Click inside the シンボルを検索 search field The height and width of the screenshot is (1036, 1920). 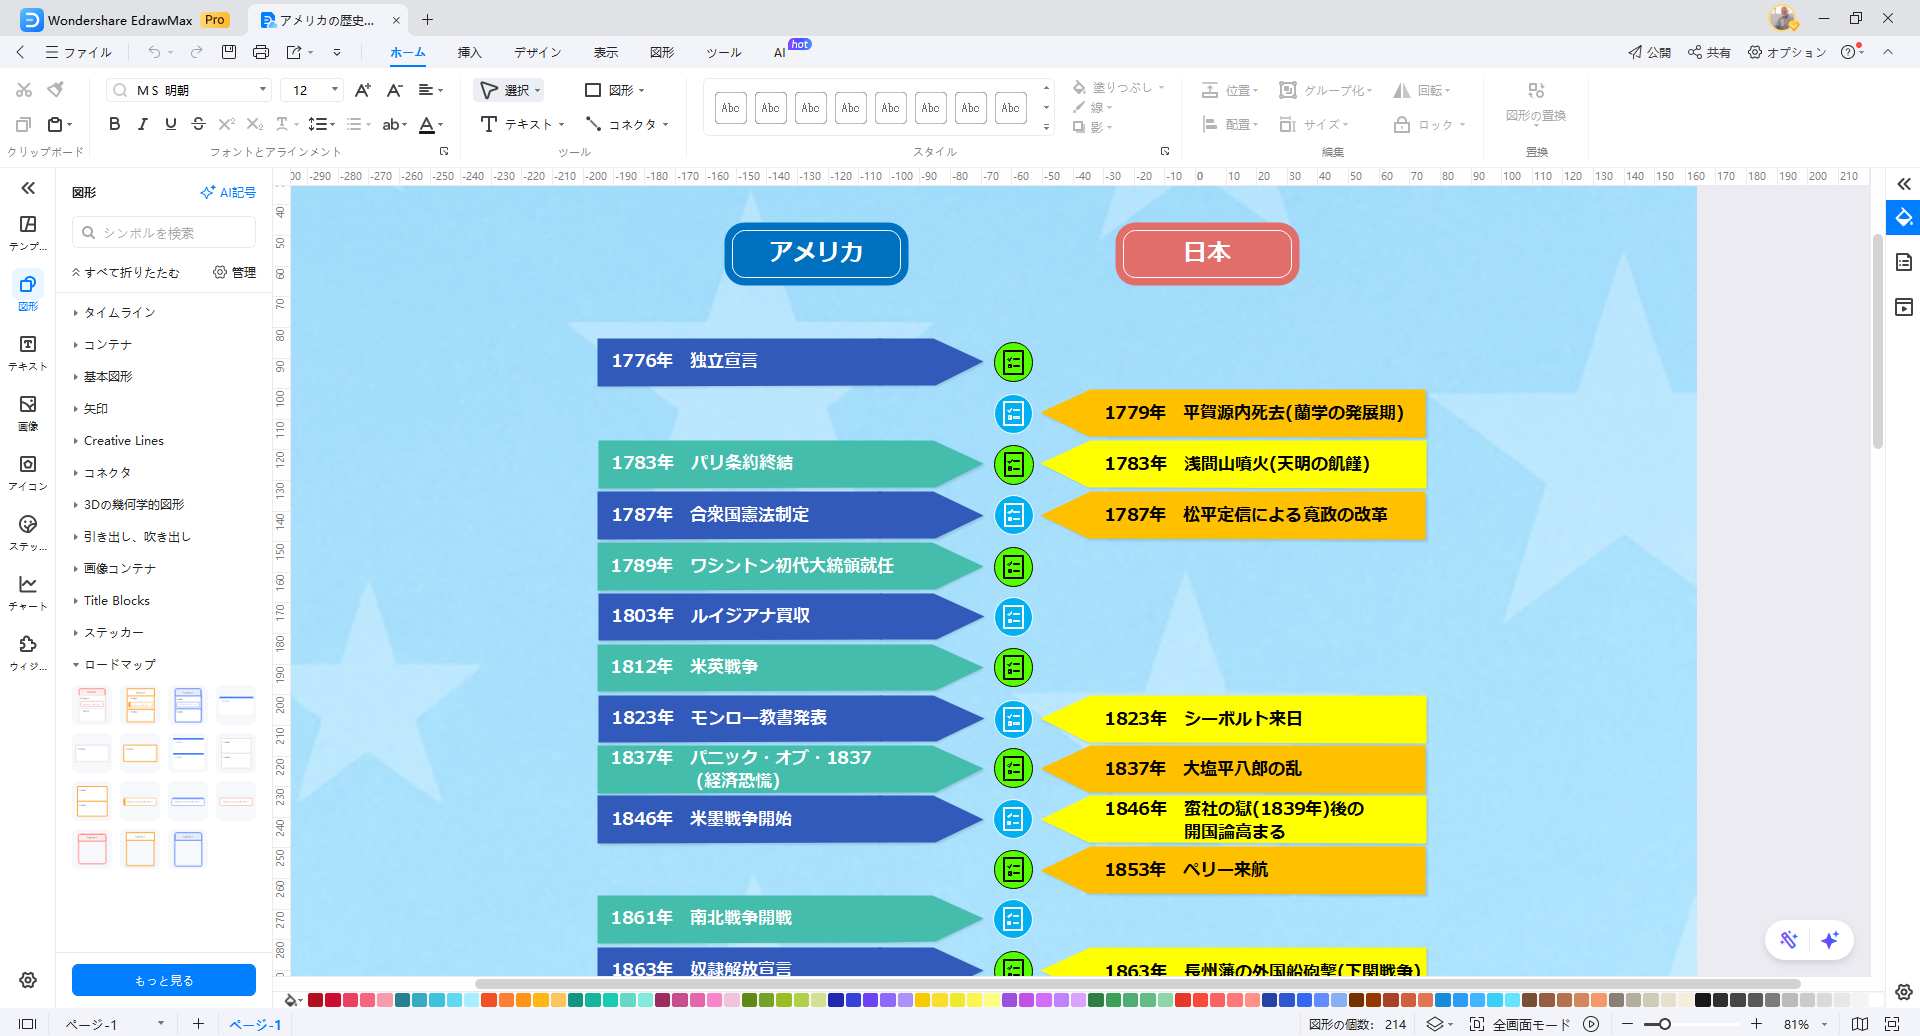click(163, 232)
